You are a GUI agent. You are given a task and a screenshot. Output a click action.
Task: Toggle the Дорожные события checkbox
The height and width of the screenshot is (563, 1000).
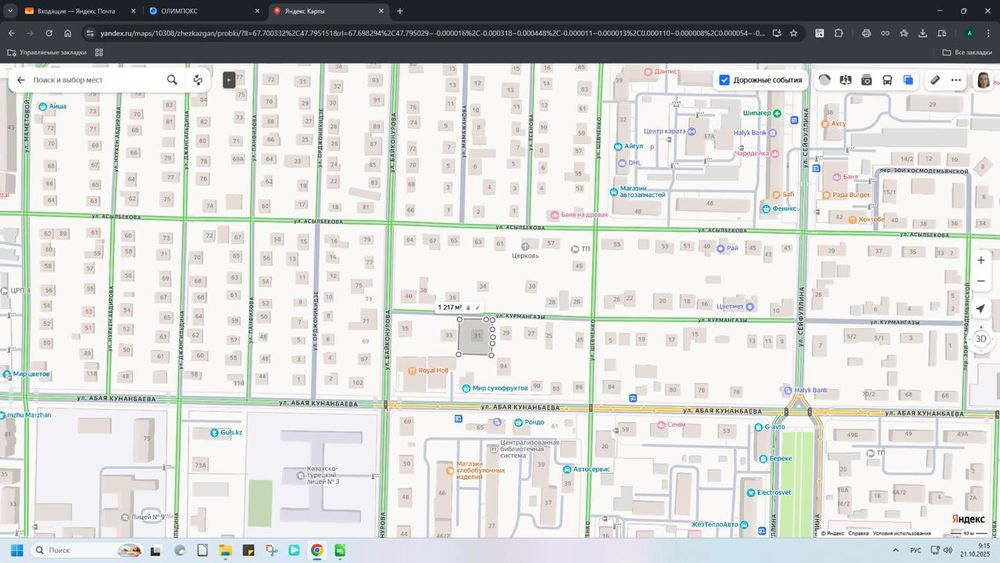pyautogui.click(x=725, y=80)
